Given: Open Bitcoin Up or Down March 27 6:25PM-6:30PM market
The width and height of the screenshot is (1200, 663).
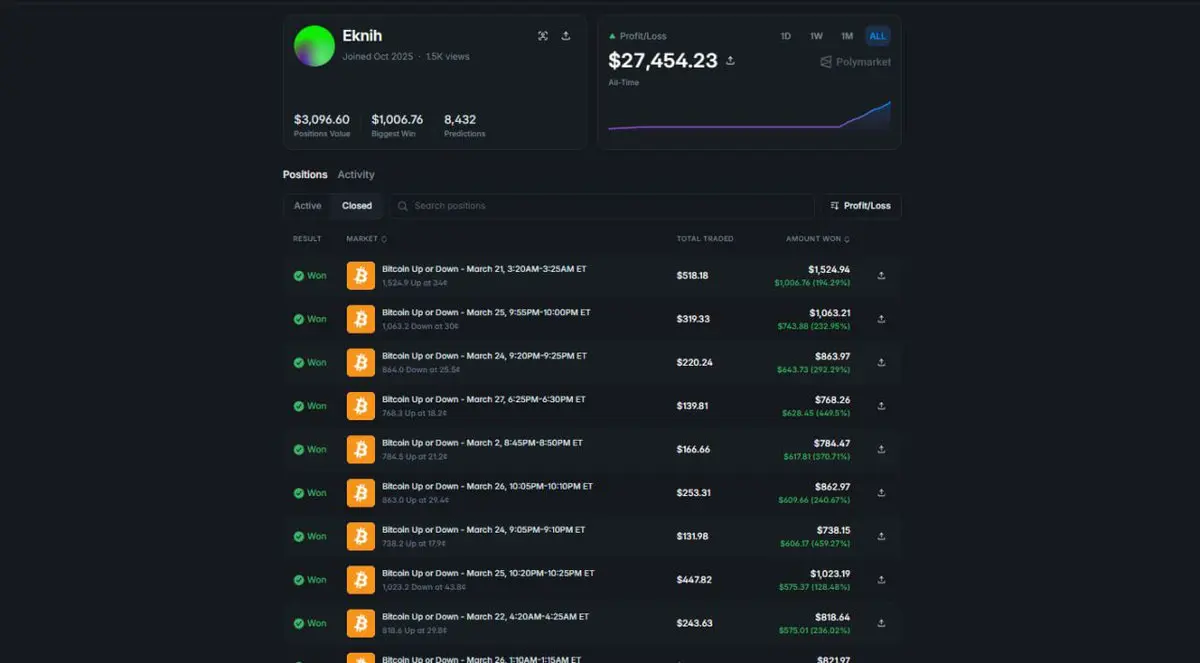Looking at the screenshot, I should pyautogui.click(x=484, y=399).
